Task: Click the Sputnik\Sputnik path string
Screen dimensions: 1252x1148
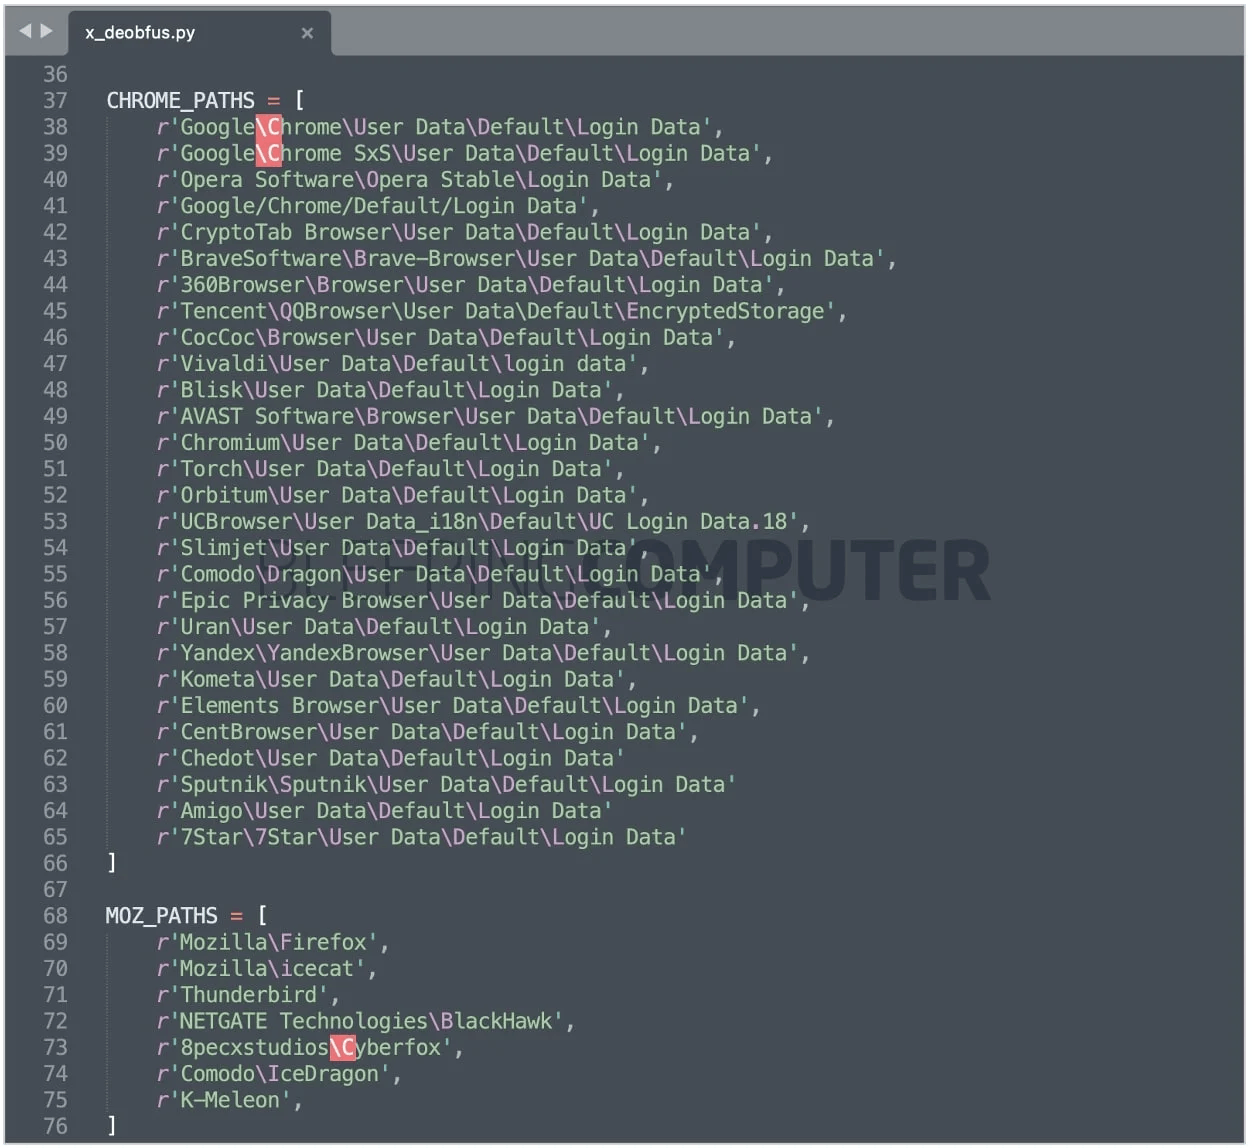Action: [x=447, y=785]
